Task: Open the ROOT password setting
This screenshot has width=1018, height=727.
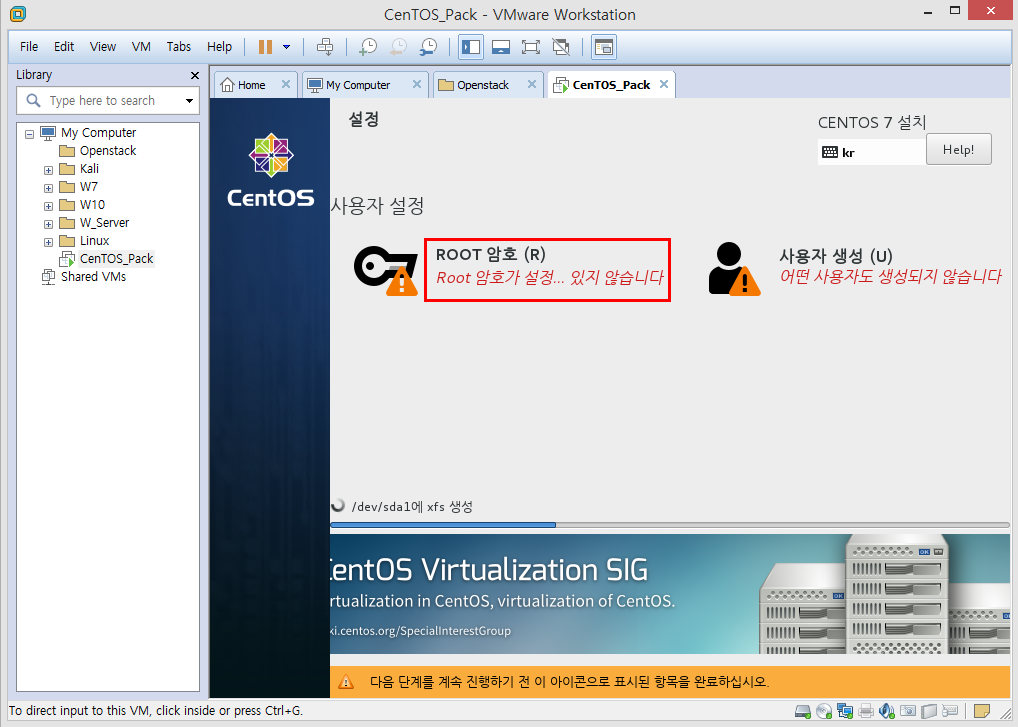Action: click(547, 269)
